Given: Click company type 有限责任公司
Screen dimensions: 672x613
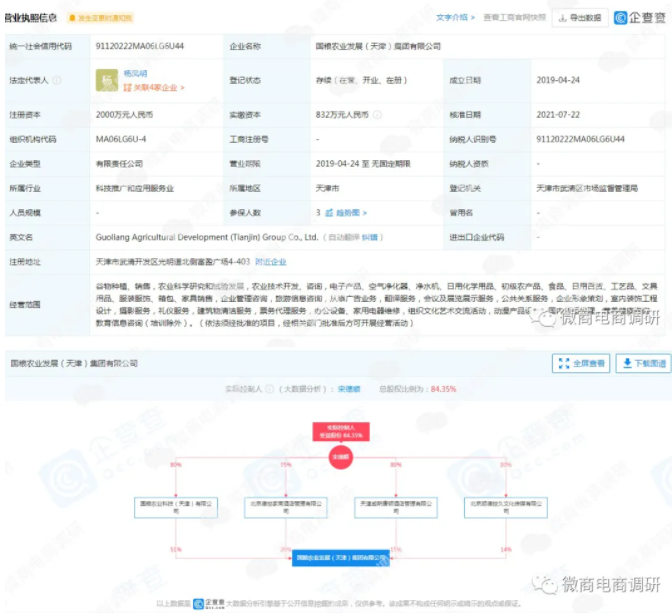Looking at the screenshot, I should pyautogui.click(x=119, y=164).
